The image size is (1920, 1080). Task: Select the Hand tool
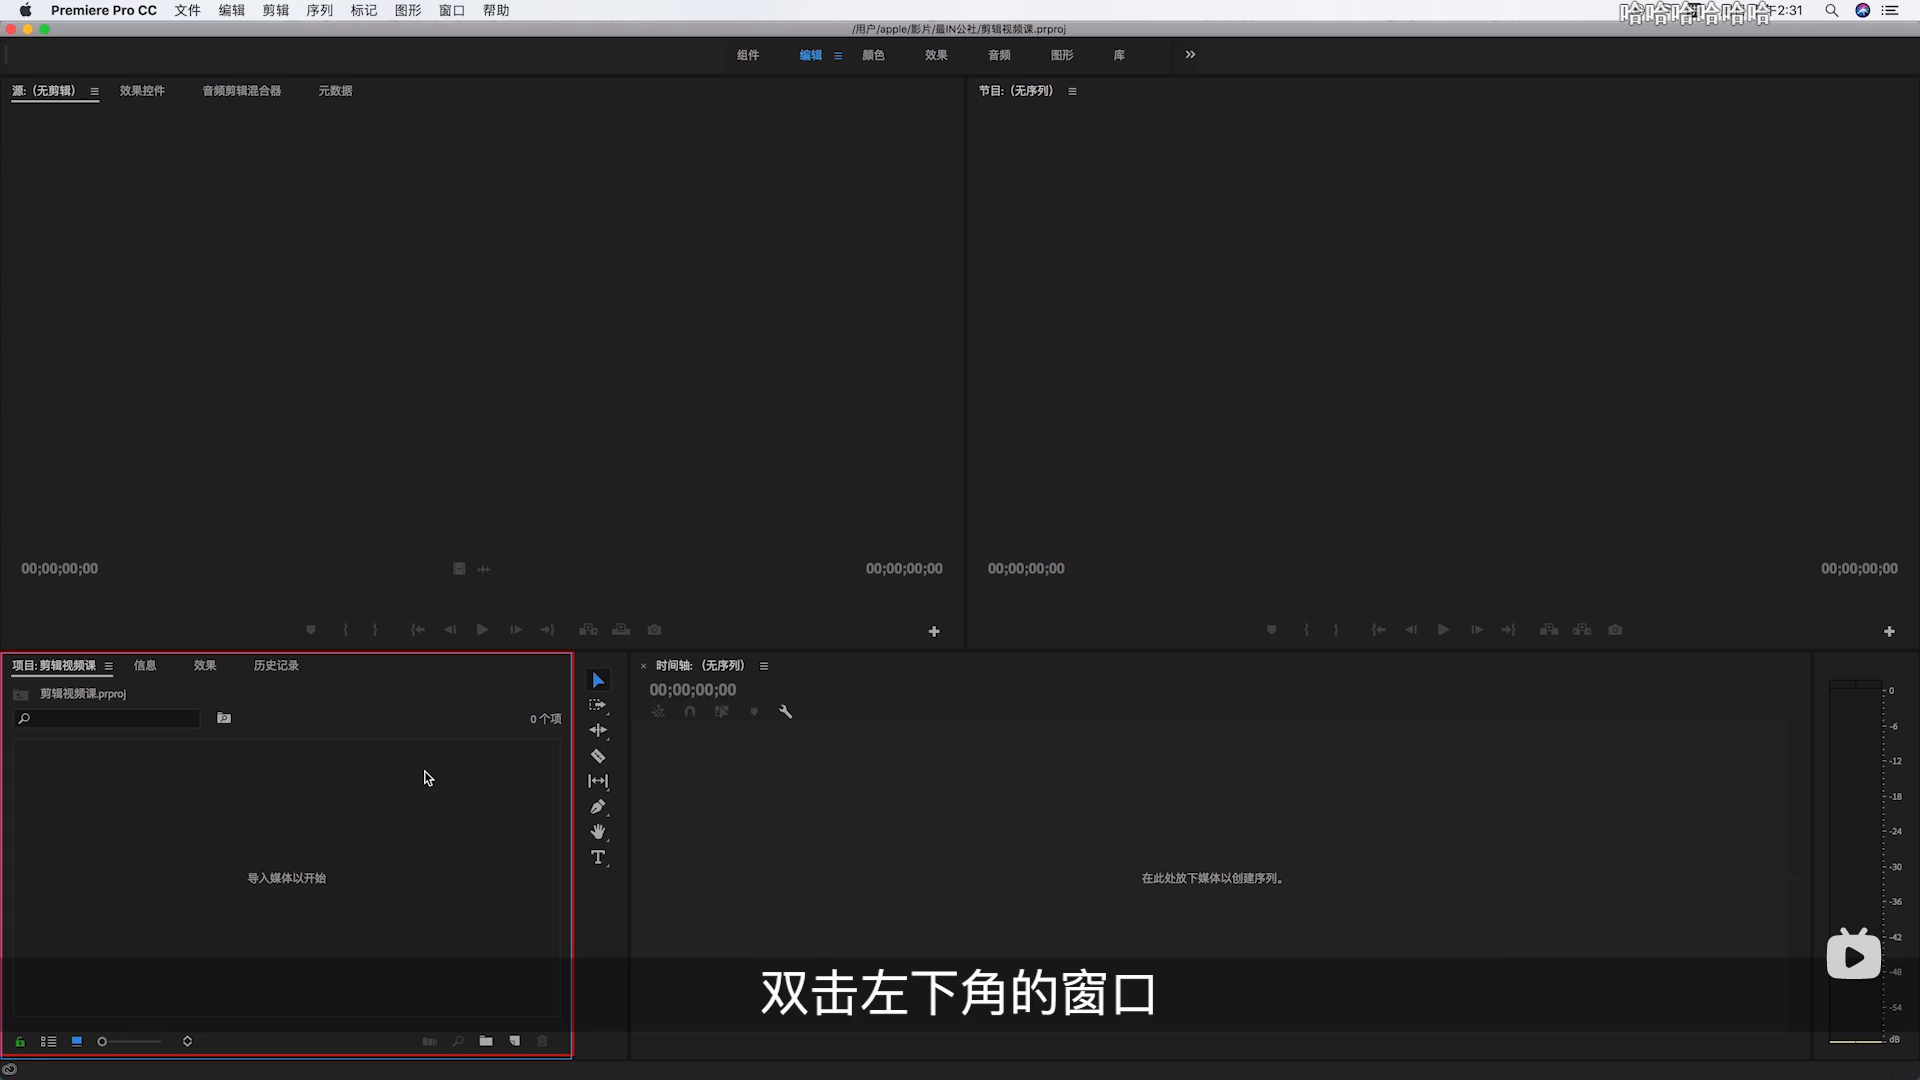pyautogui.click(x=598, y=832)
